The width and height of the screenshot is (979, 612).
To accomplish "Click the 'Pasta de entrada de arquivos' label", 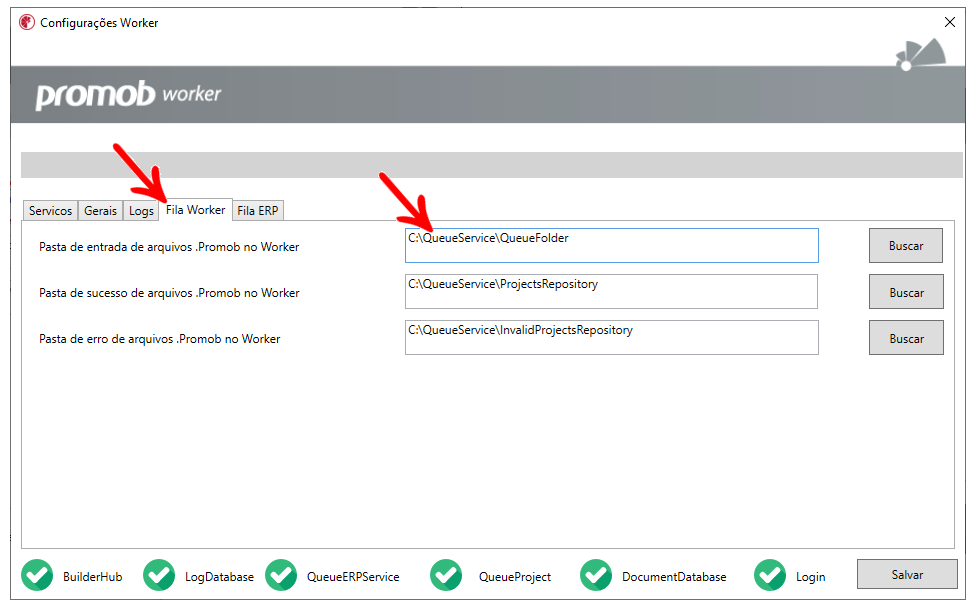I will click(169, 247).
